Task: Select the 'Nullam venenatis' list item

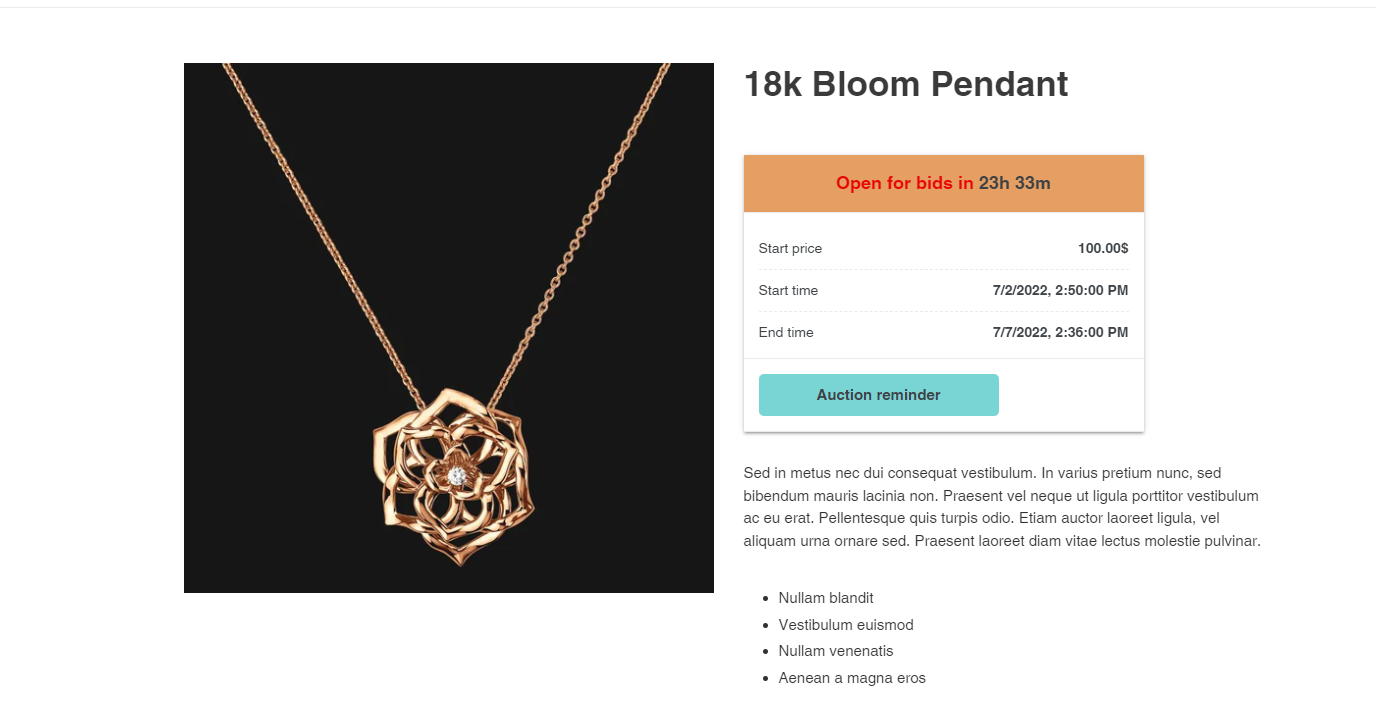Action: (836, 651)
